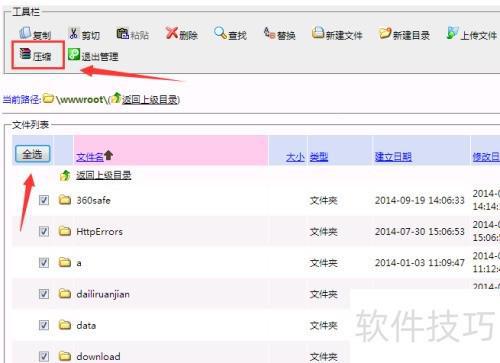The width and height of the screenshot is (500, 363).
Task: Open the 替换 replace tool
Action: (x=279, y=34)
